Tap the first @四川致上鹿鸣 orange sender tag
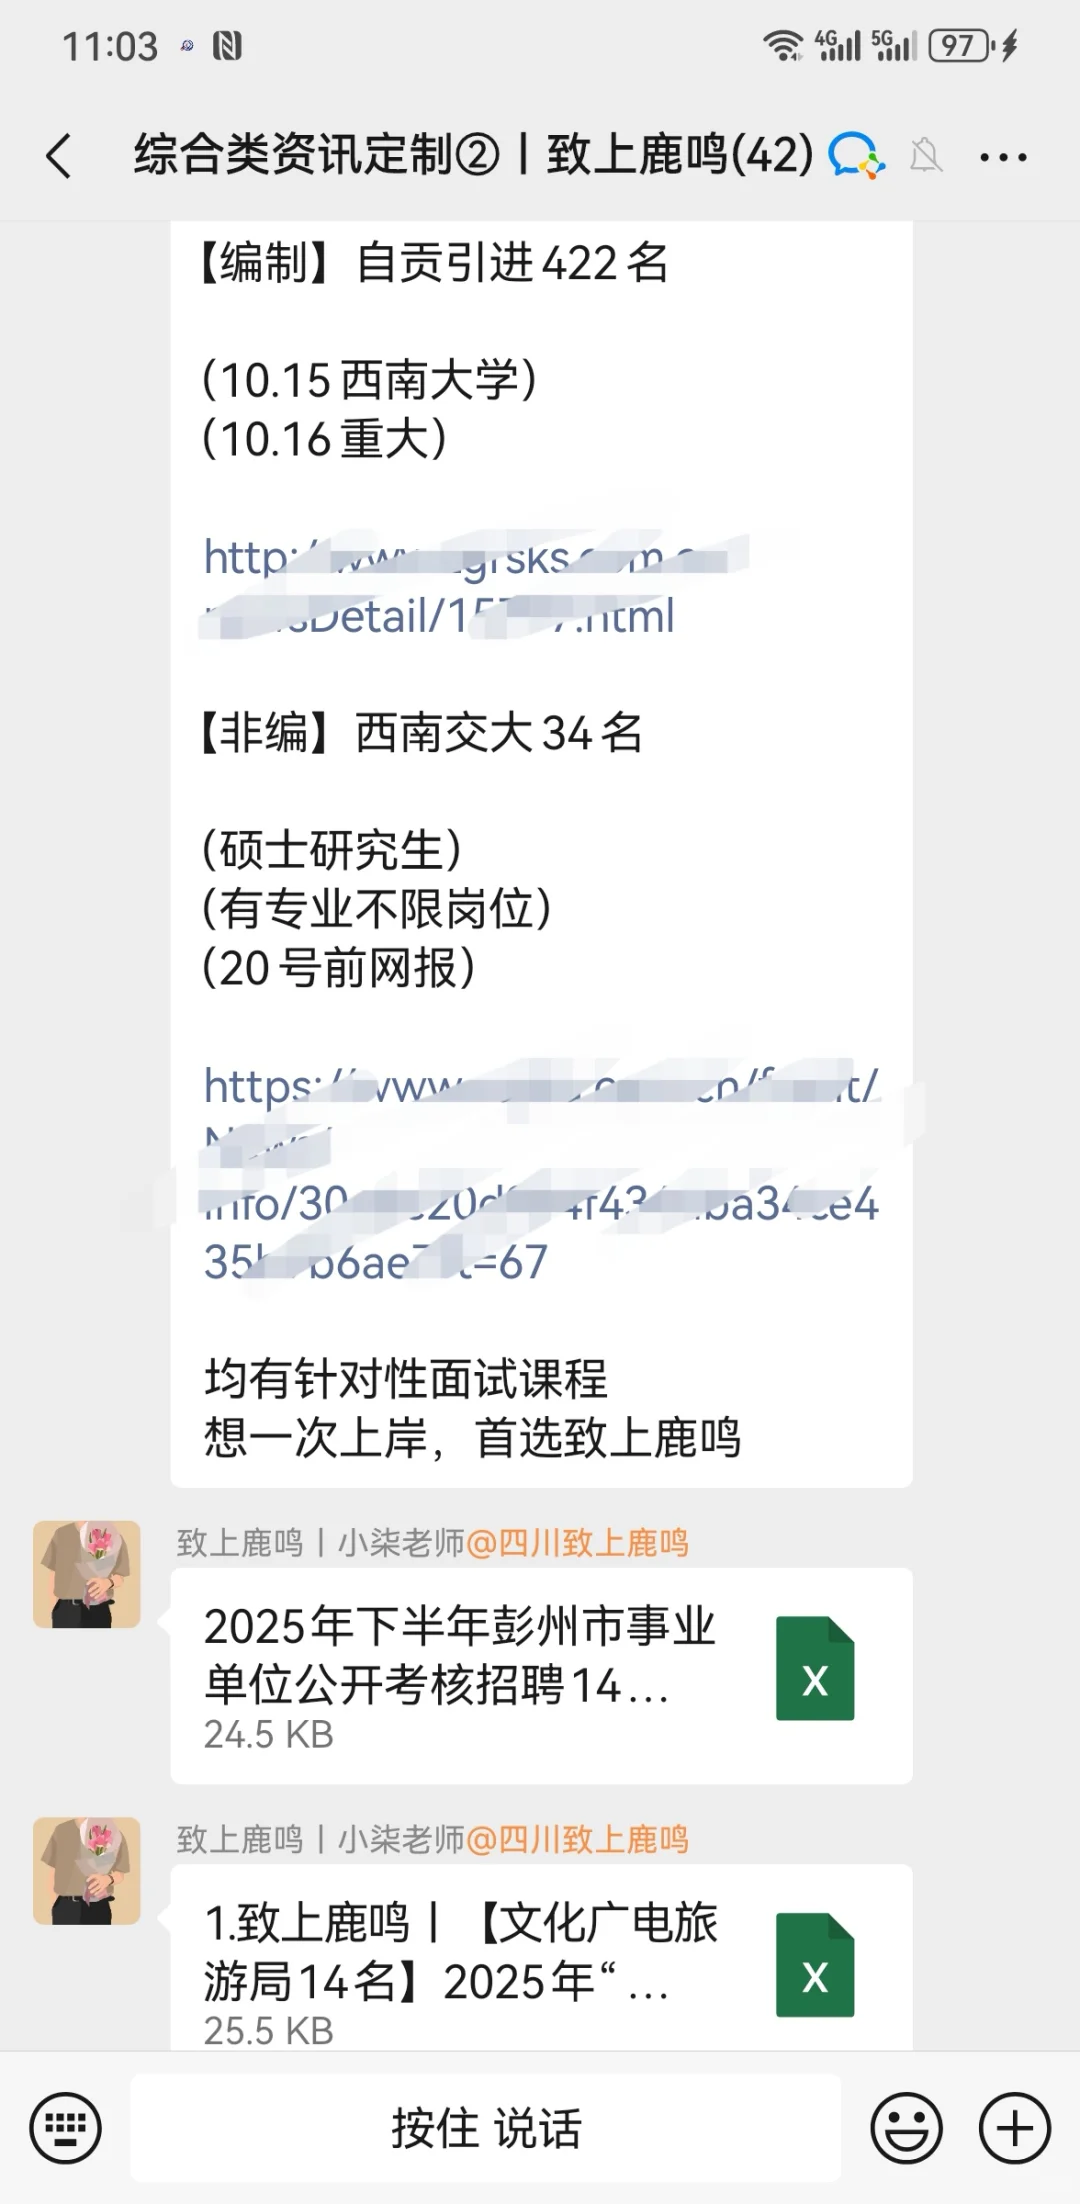 pos(577,1543)
